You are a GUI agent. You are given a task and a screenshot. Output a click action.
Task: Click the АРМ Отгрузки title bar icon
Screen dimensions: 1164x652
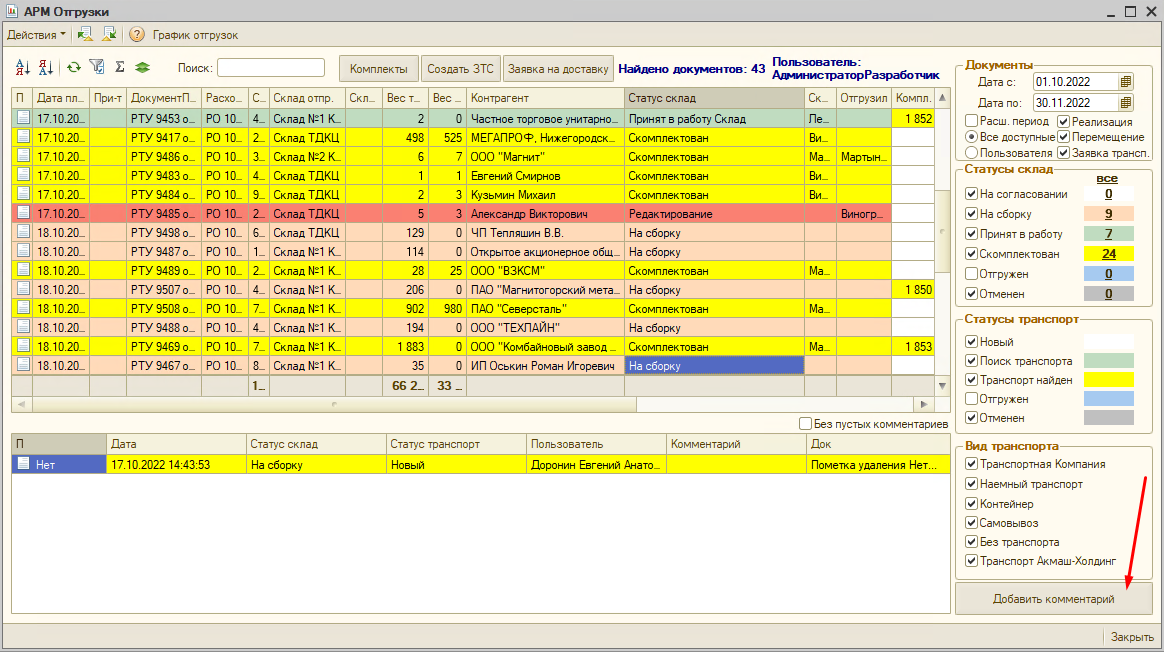coord(11,11)
